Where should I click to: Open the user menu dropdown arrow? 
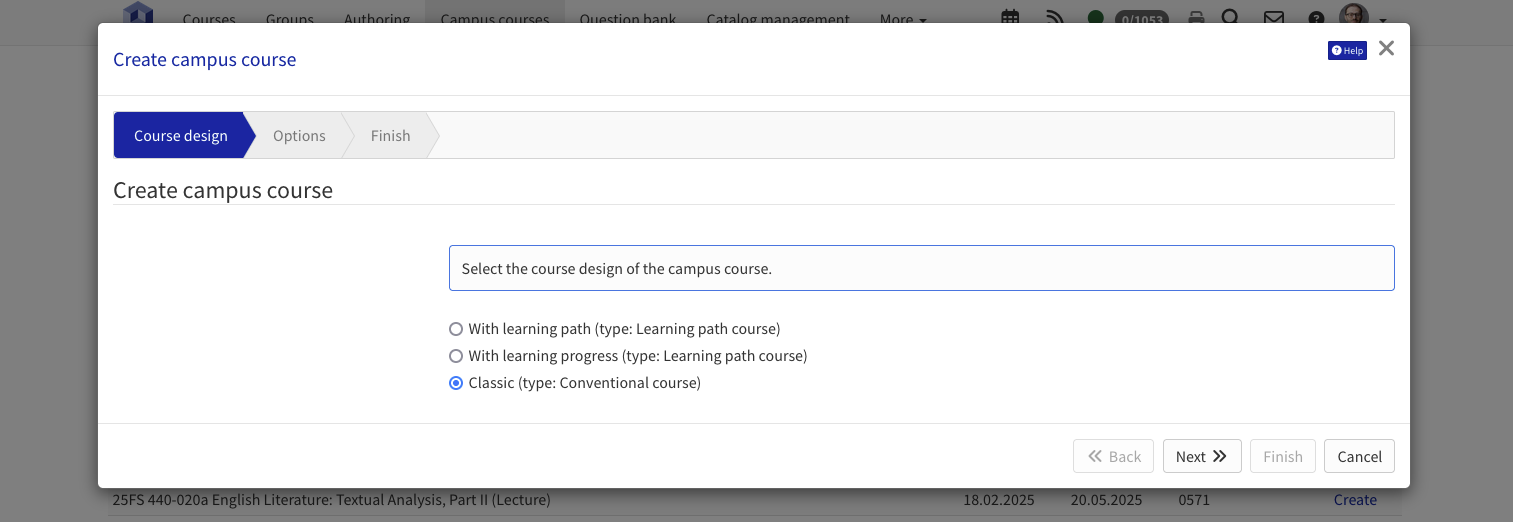1383,19
